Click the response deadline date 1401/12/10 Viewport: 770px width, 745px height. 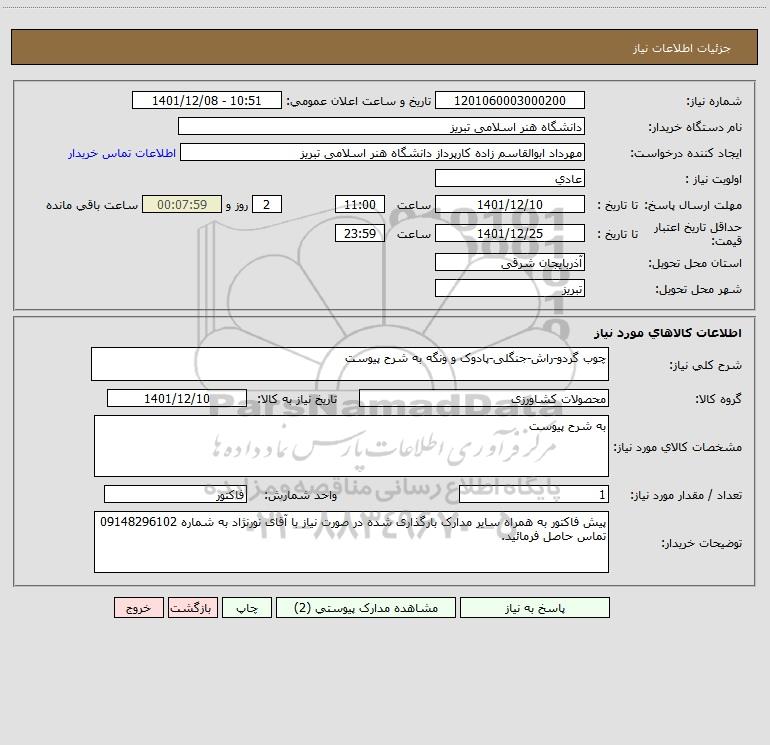(x=510, y=204)
